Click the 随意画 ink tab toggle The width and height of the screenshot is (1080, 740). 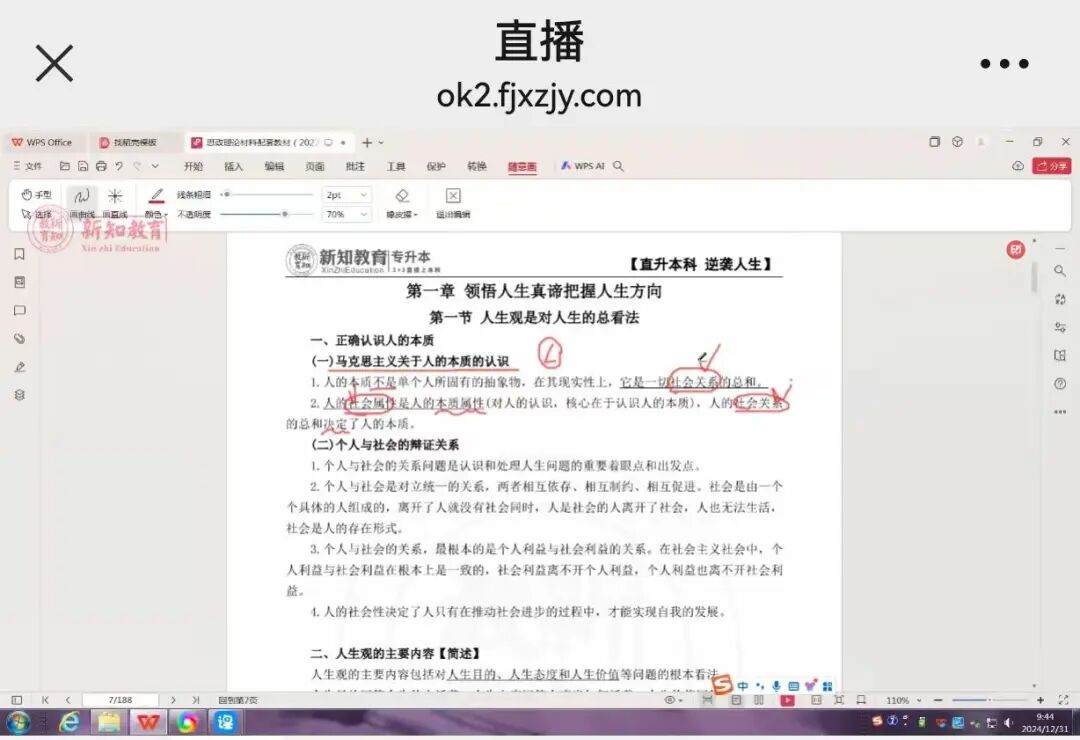point(522,166)
